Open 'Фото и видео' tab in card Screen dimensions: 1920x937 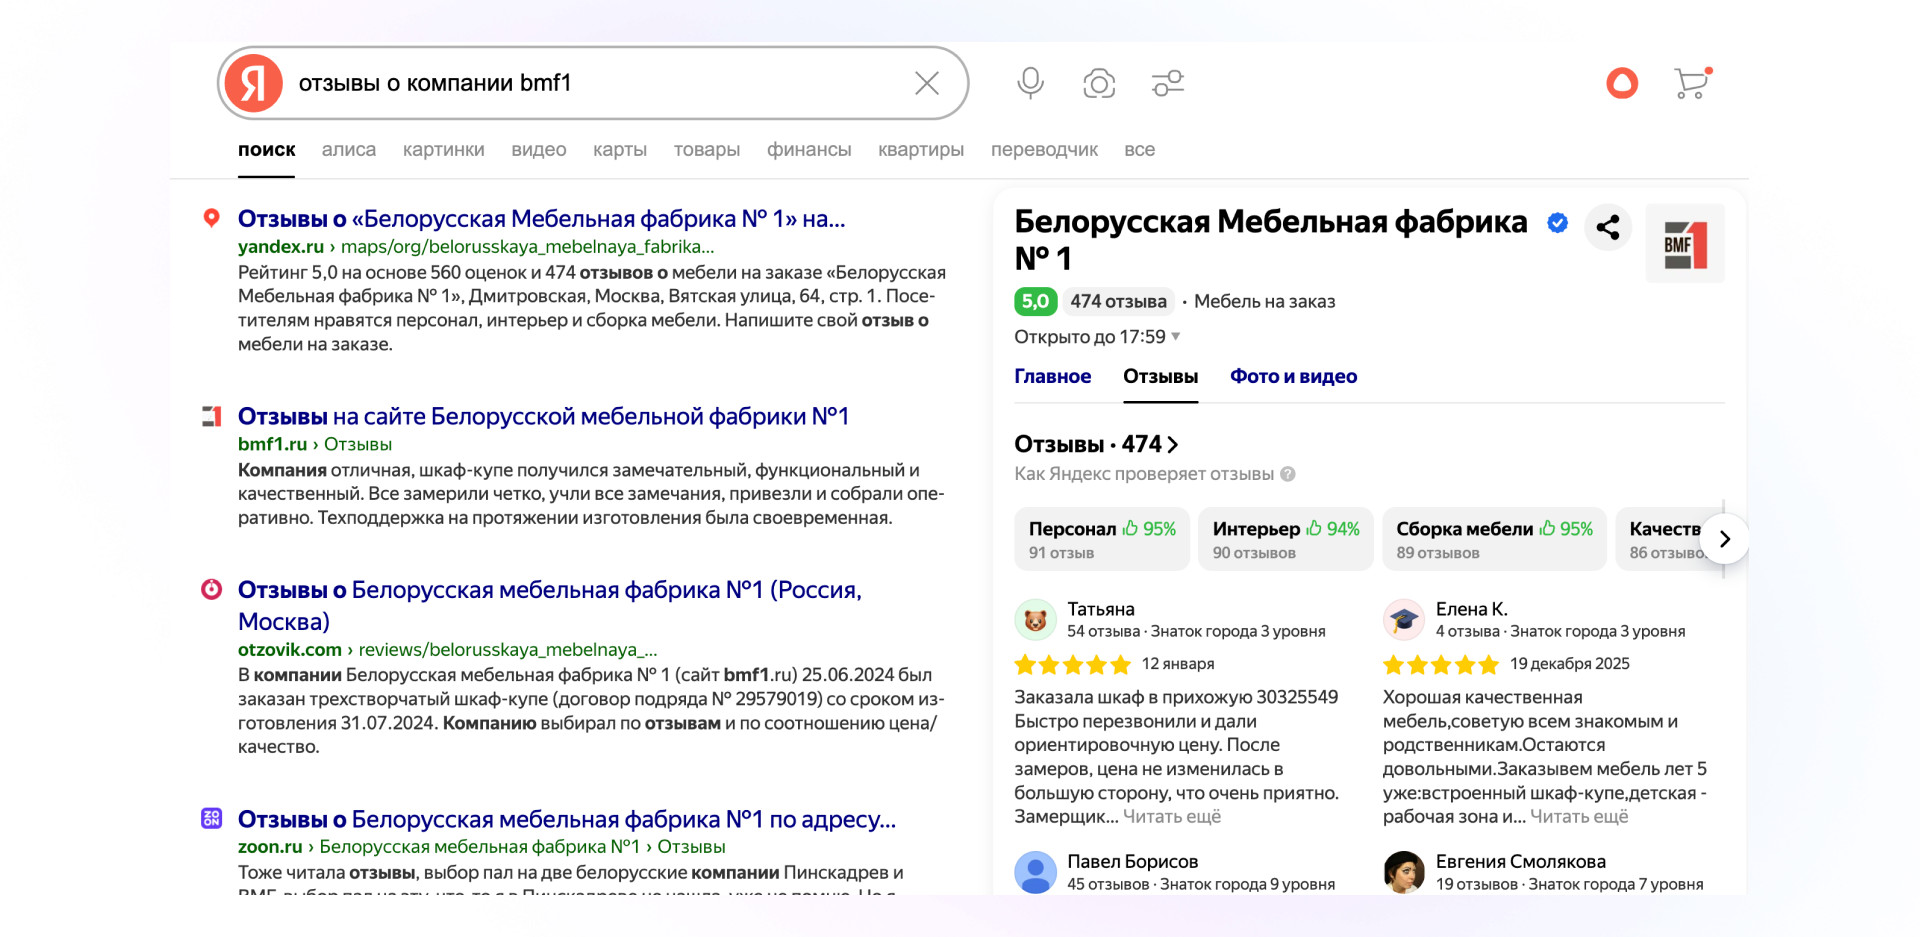[1293, 377]
